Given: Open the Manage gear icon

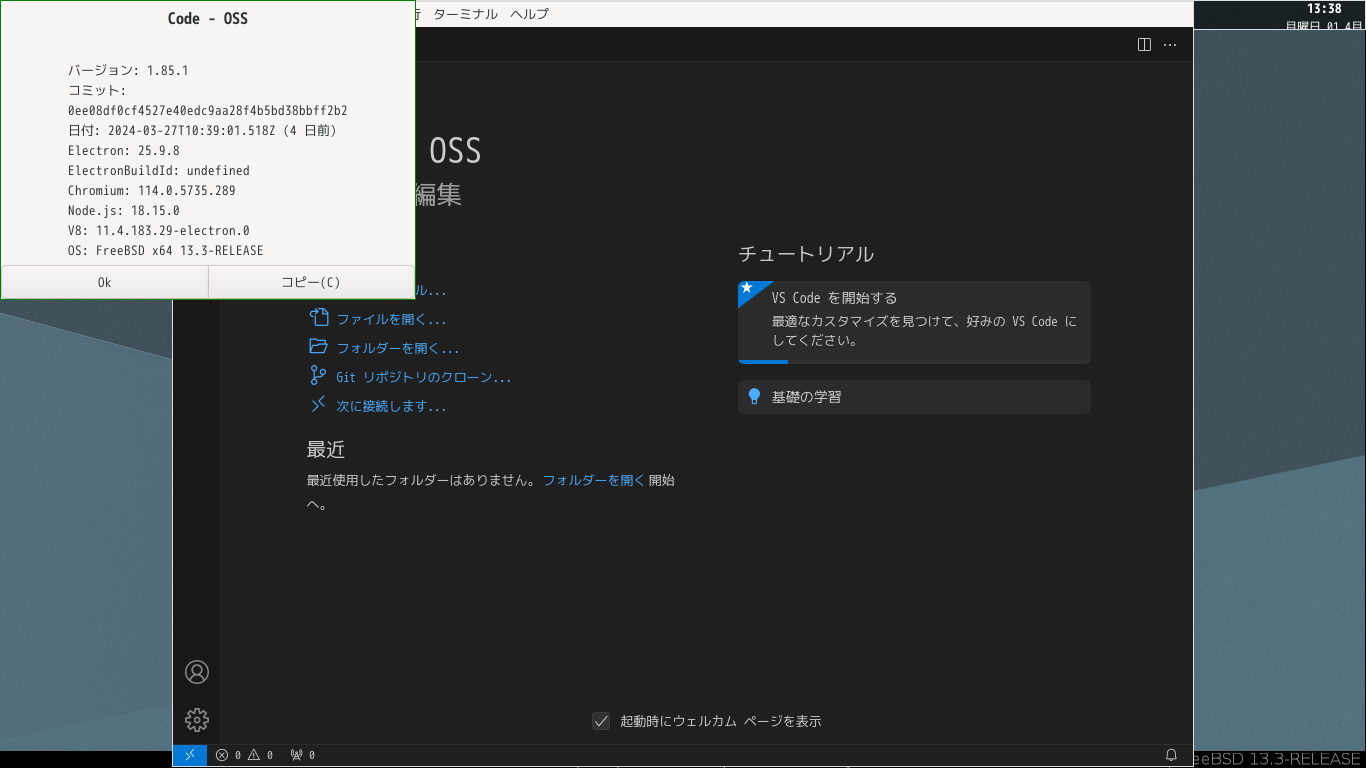Looking at the screenshot, I should point(197,720).
